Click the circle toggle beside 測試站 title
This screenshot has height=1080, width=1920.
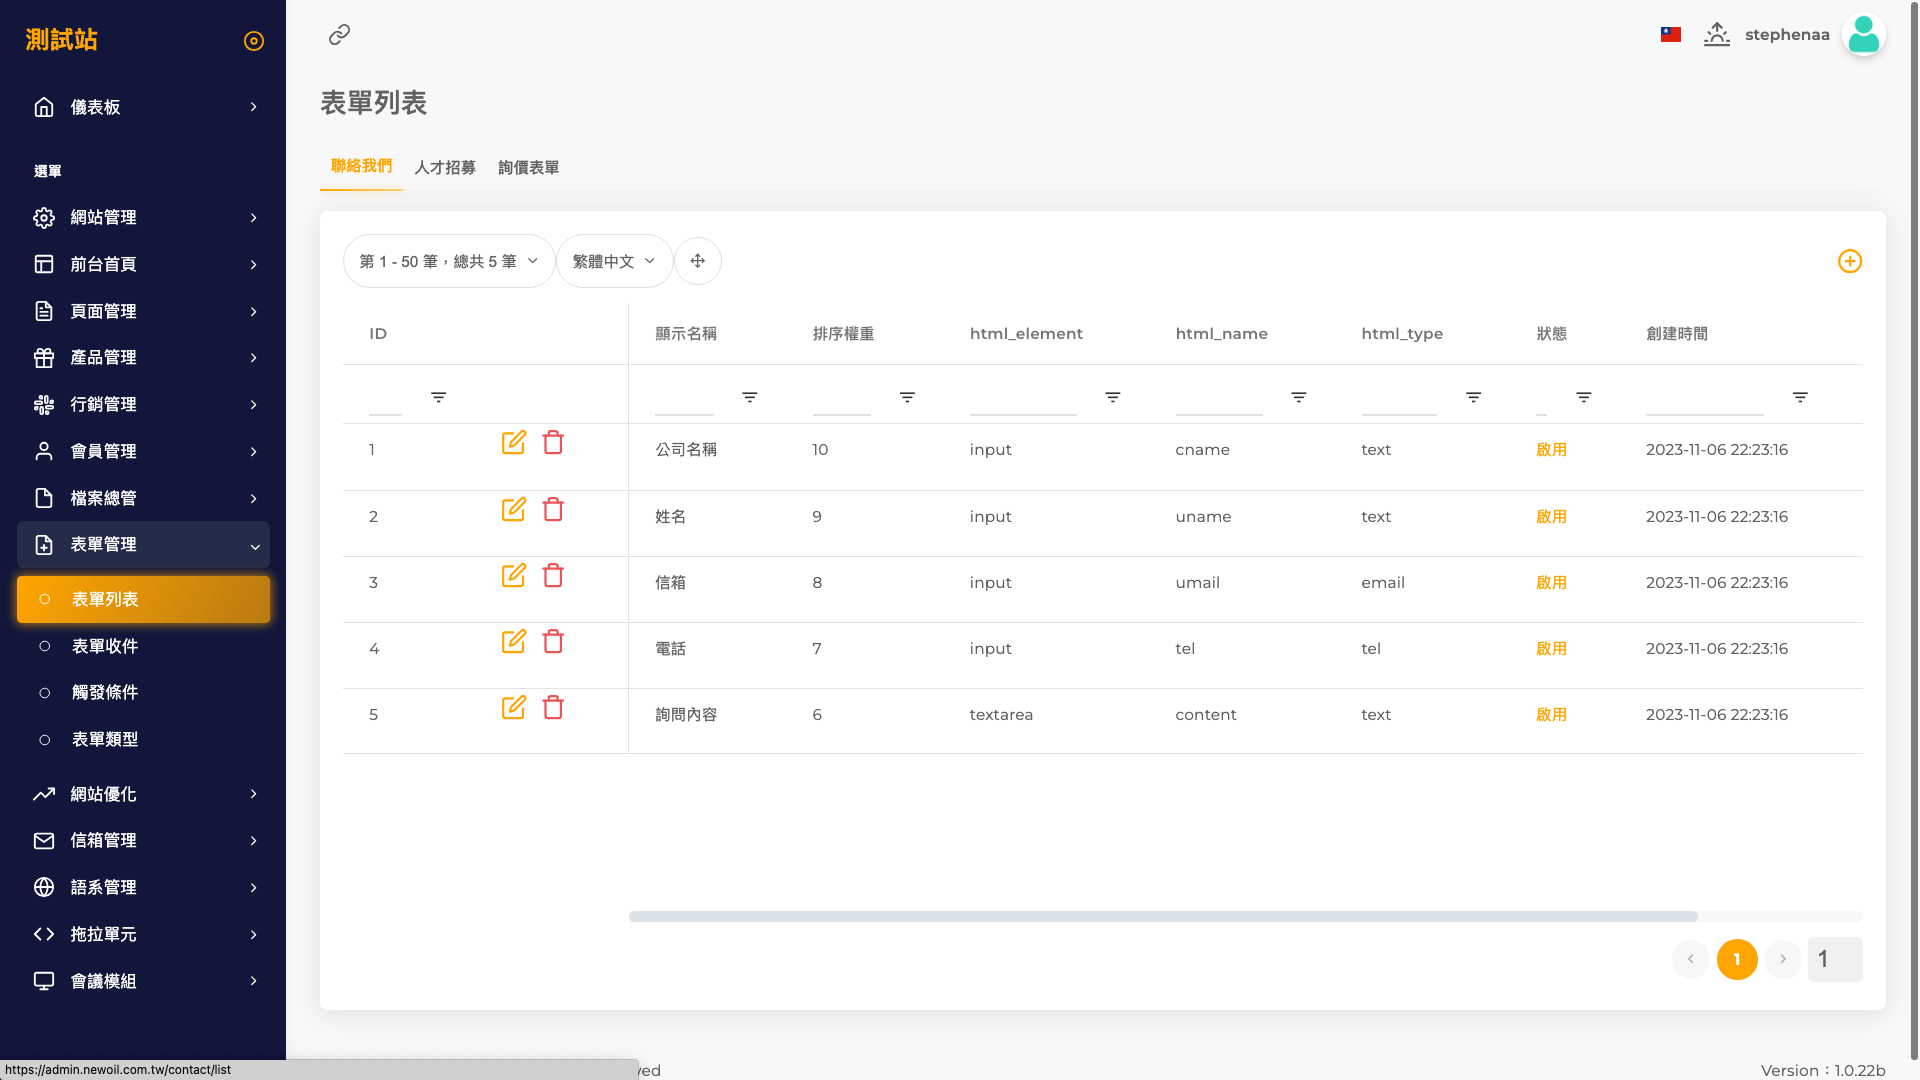coord(253,40)
